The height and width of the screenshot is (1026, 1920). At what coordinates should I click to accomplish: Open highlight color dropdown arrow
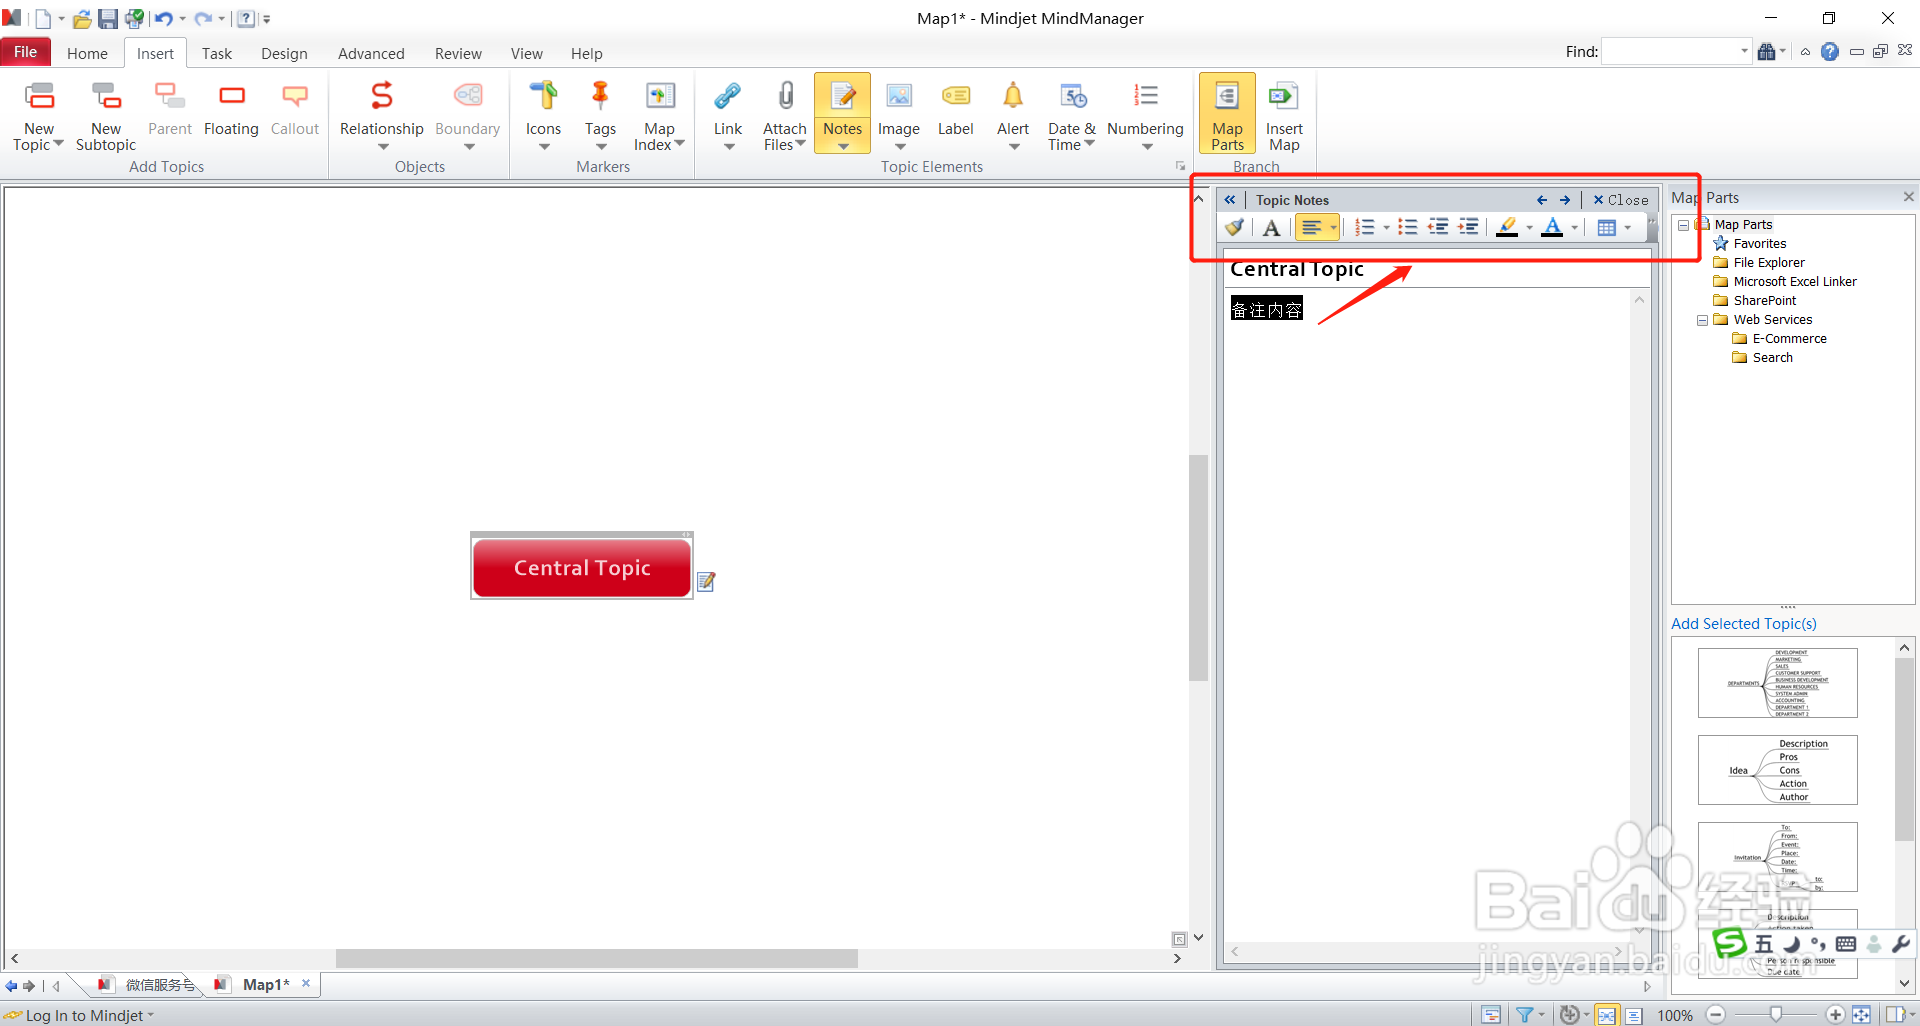click(x=1529, y=228)
